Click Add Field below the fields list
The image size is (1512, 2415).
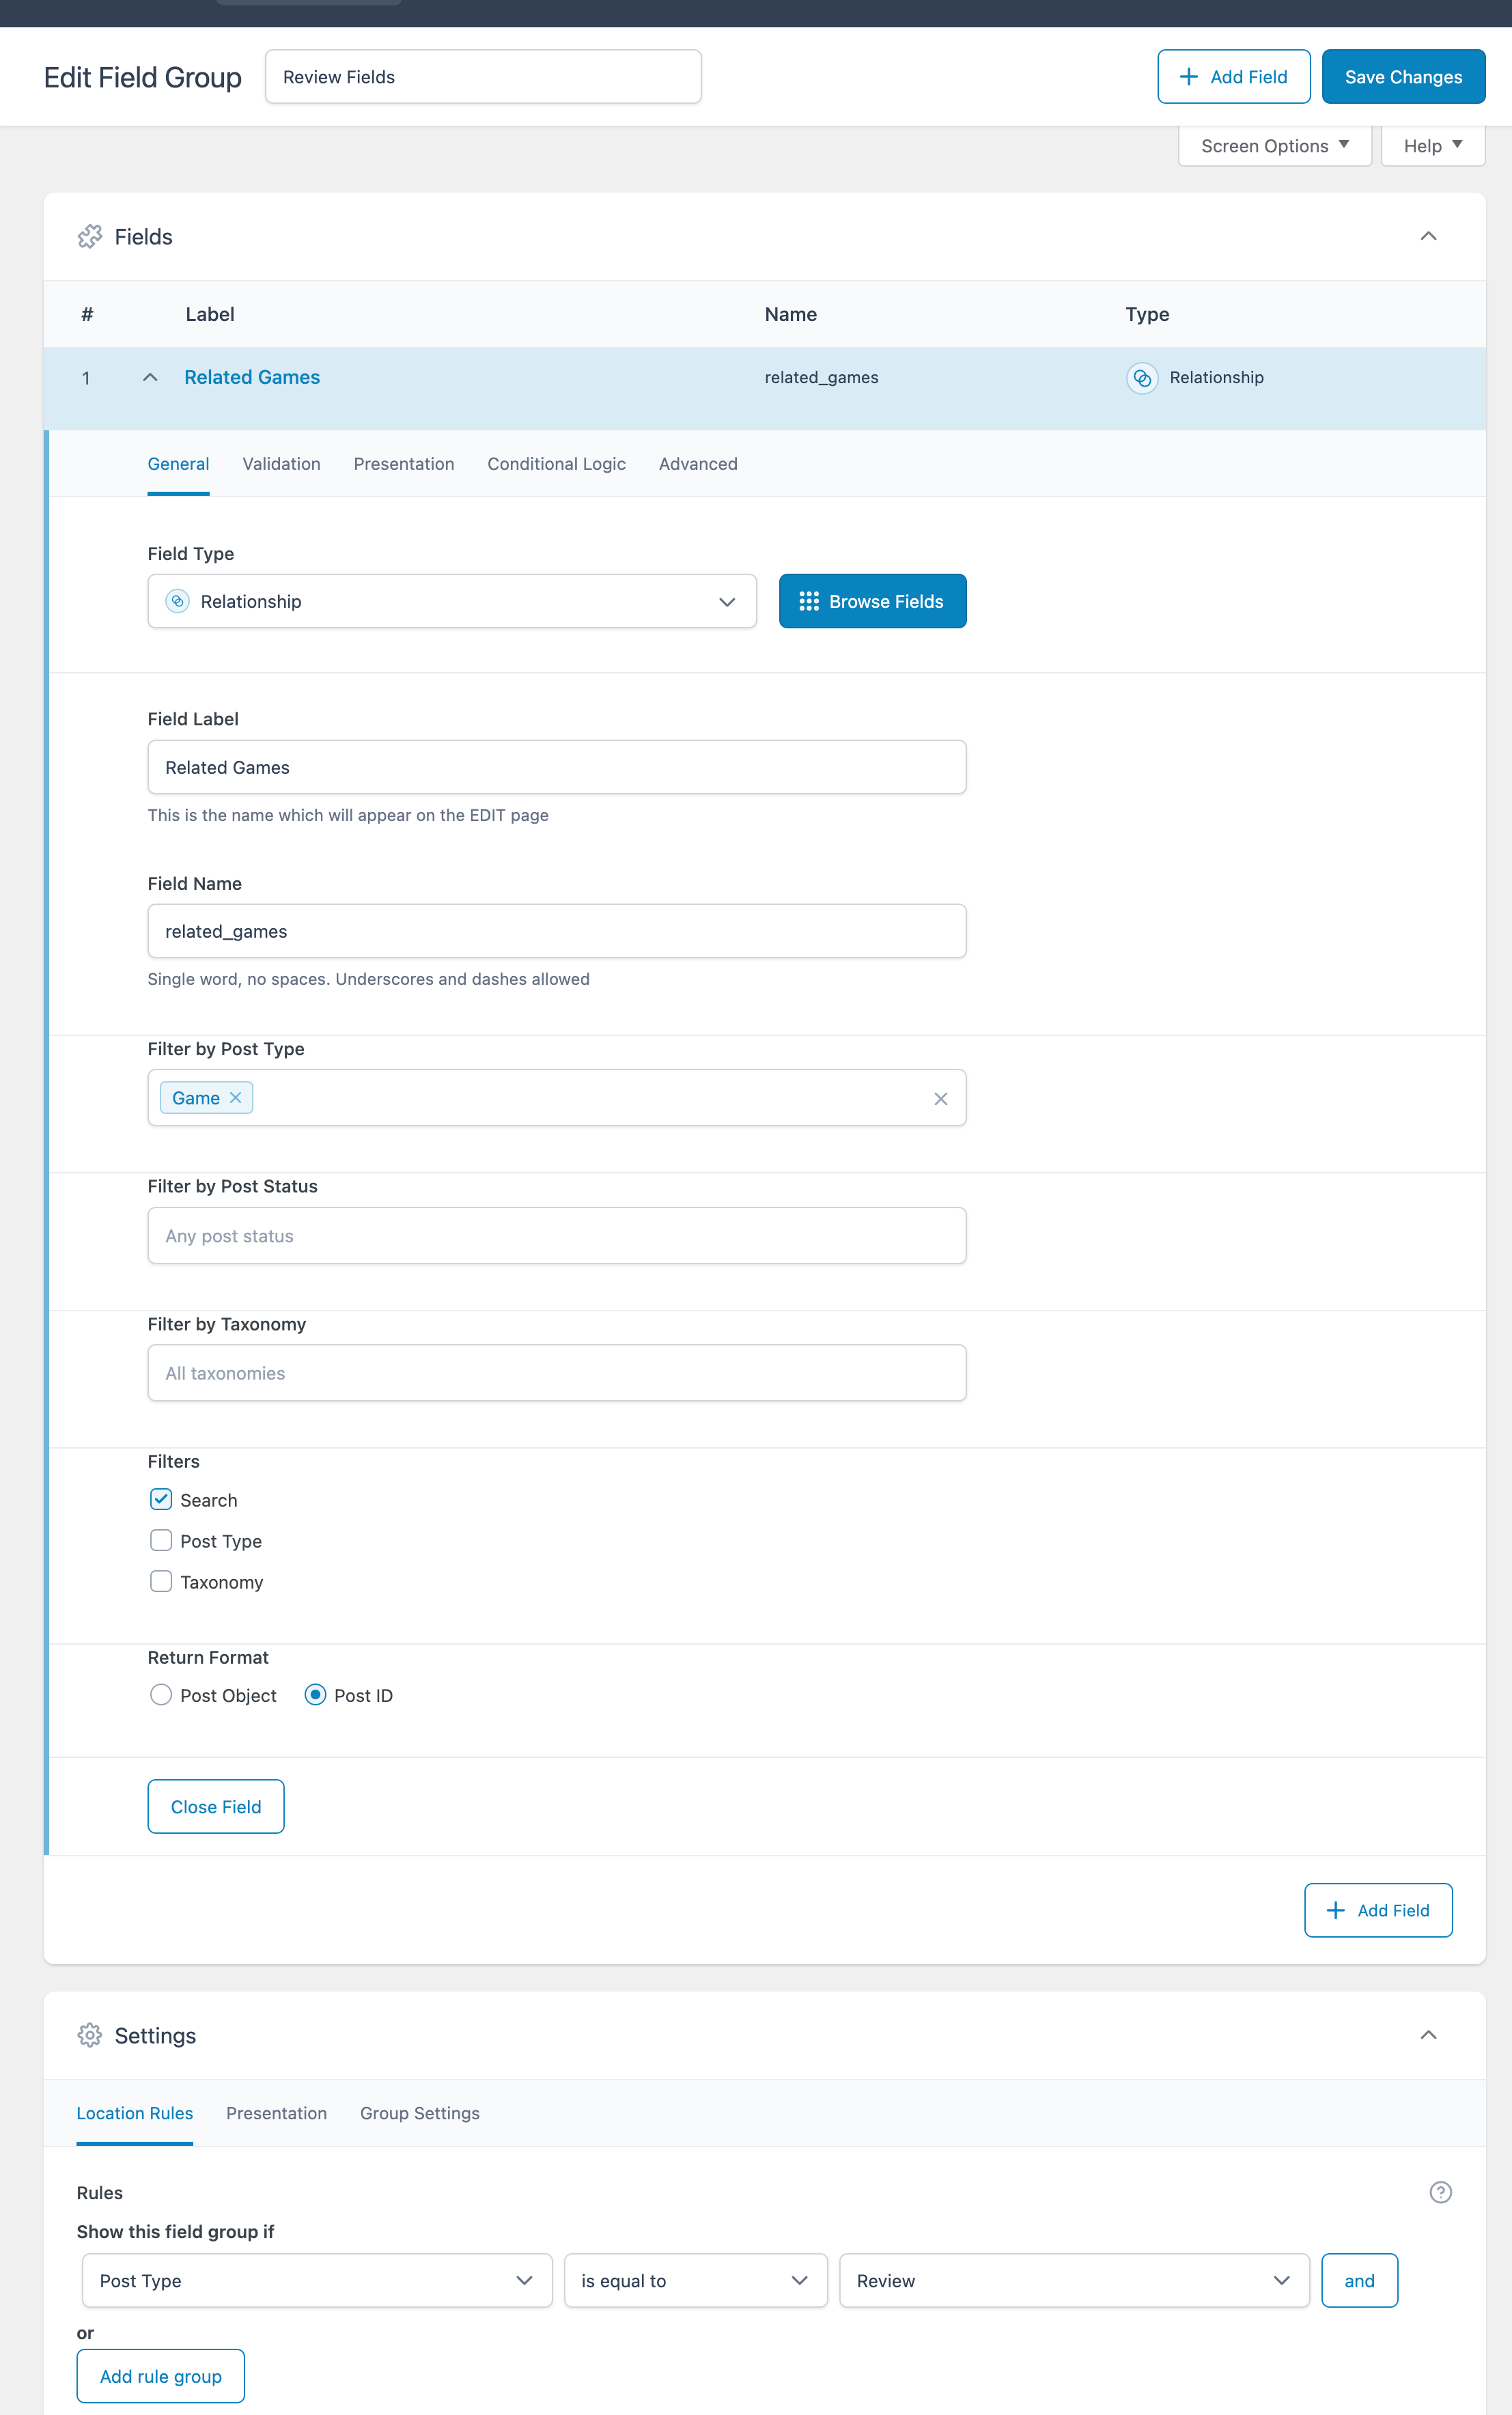tap(1378, 1910)
